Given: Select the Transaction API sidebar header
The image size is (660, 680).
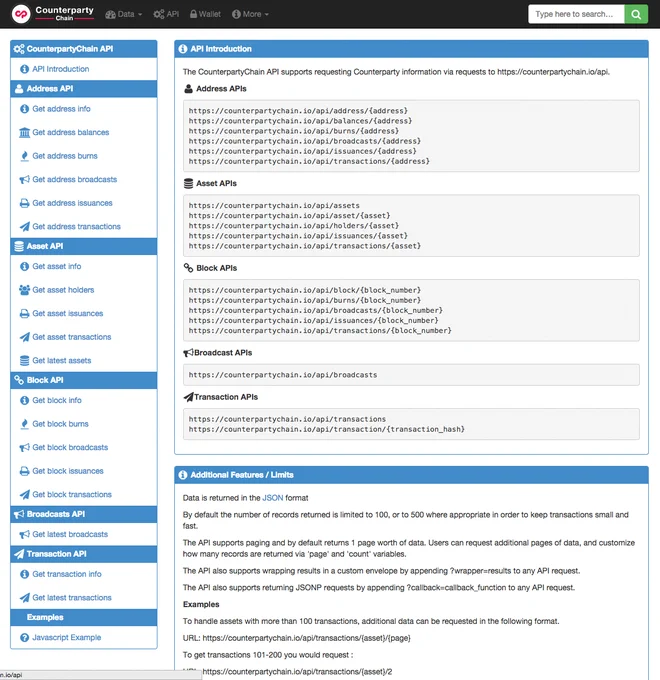Looking at the screenshot, I should [x=84, y=554].
